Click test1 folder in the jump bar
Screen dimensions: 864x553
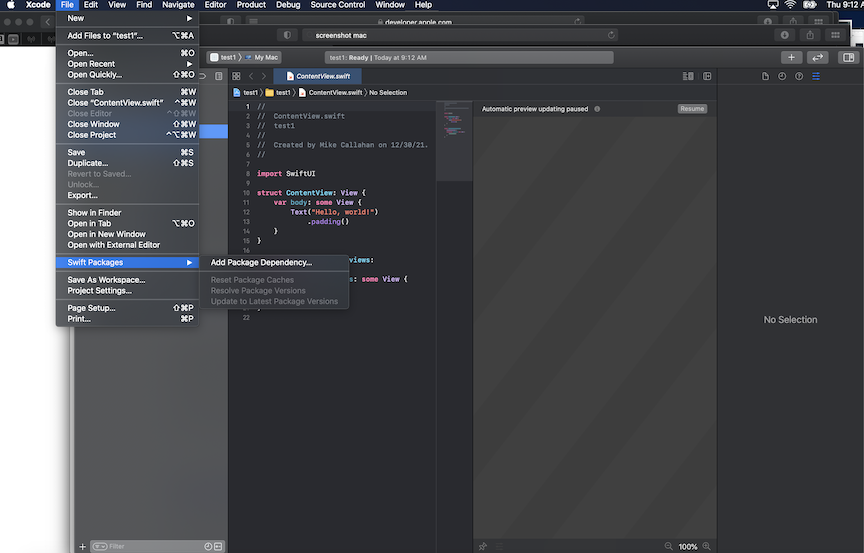pos(278,93)
